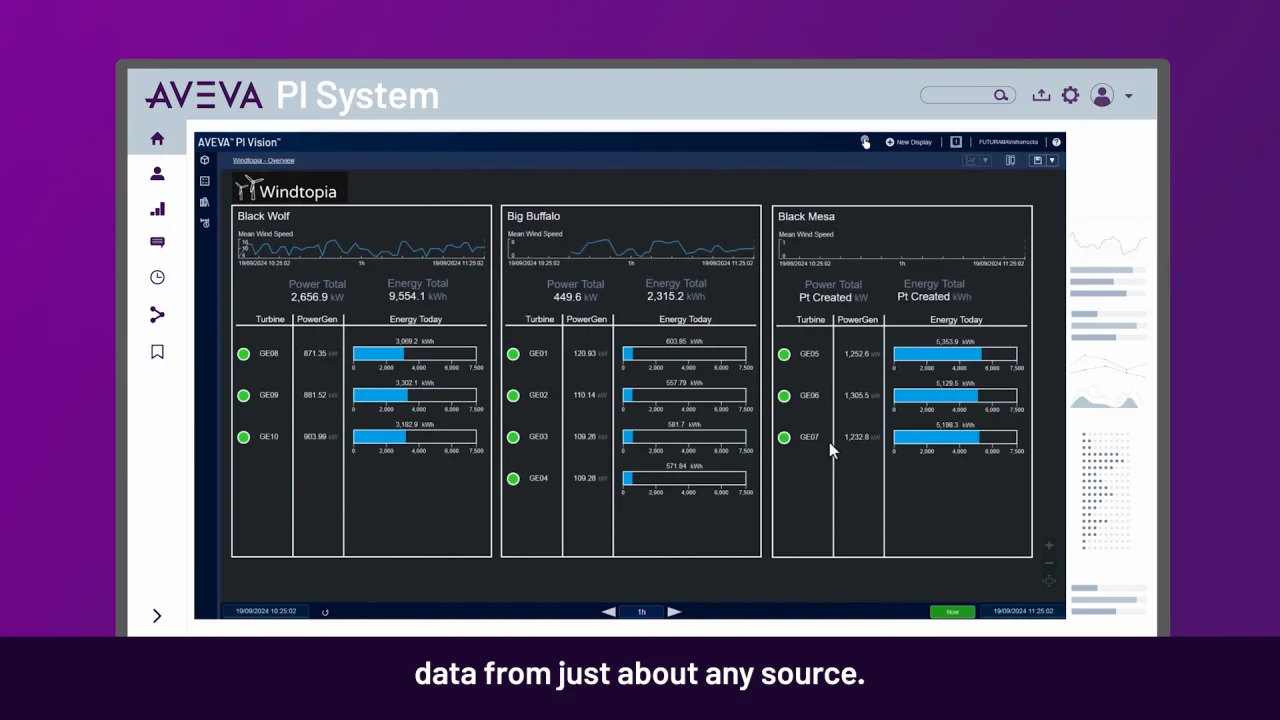1280x720 pixels.
Task: Open the user profile sidebar icon
Action: point(157,174)
